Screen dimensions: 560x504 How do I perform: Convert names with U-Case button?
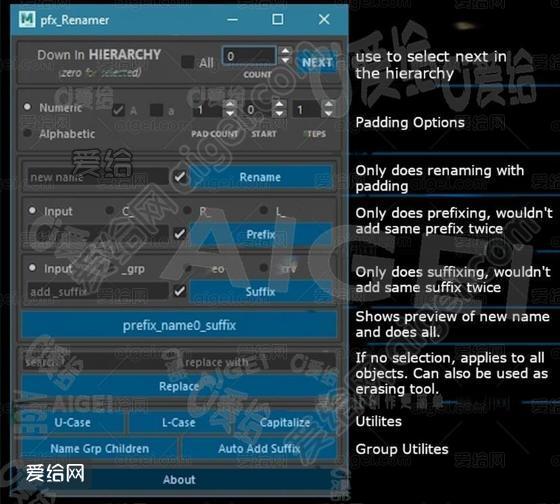pos(73,423)
